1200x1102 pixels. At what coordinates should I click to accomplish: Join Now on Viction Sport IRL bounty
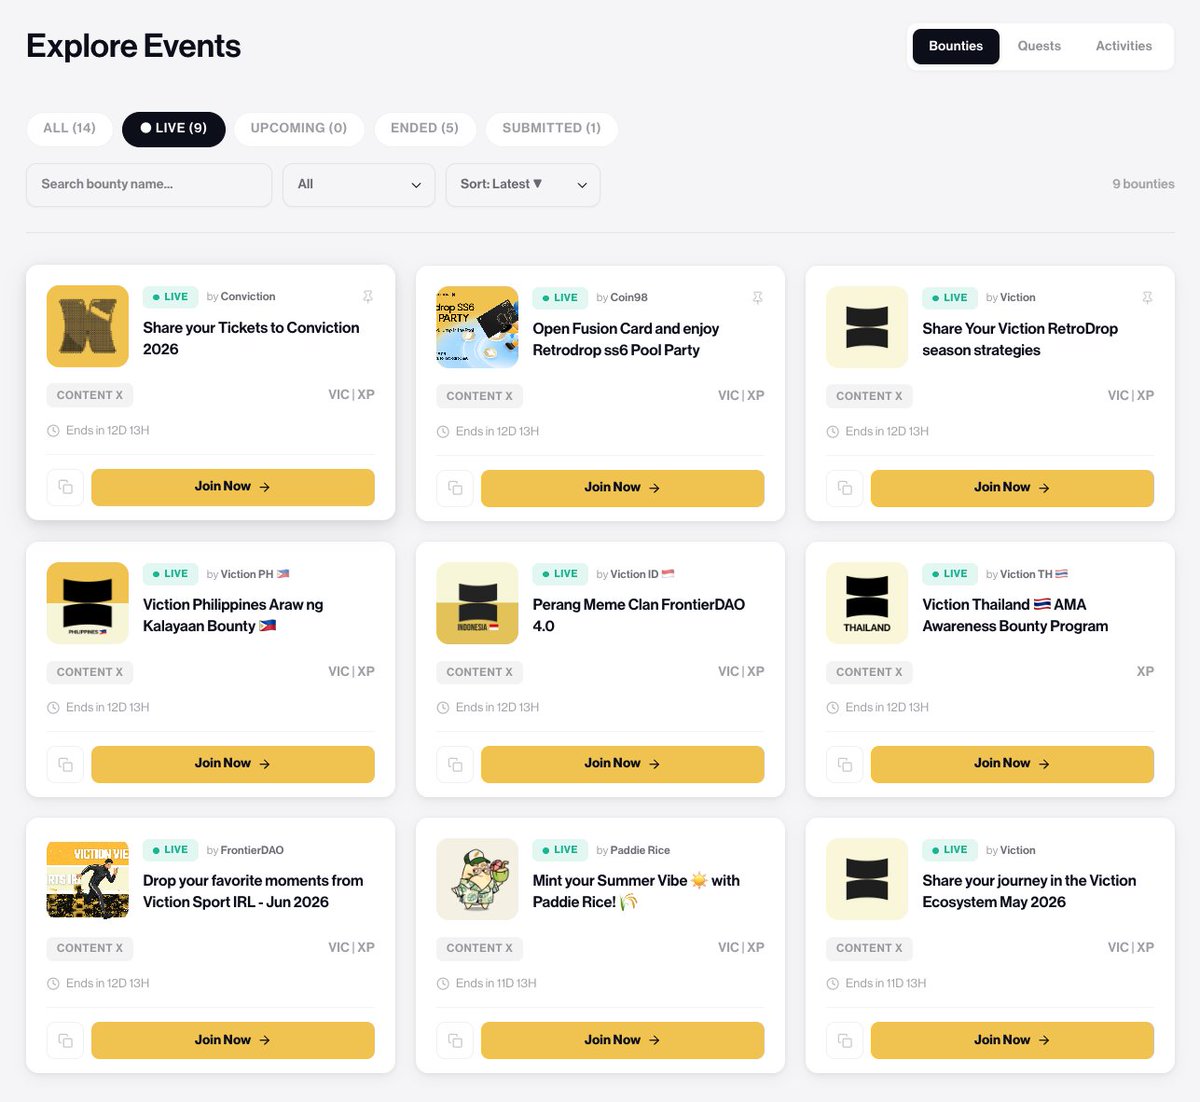(x=233, y=1040)
